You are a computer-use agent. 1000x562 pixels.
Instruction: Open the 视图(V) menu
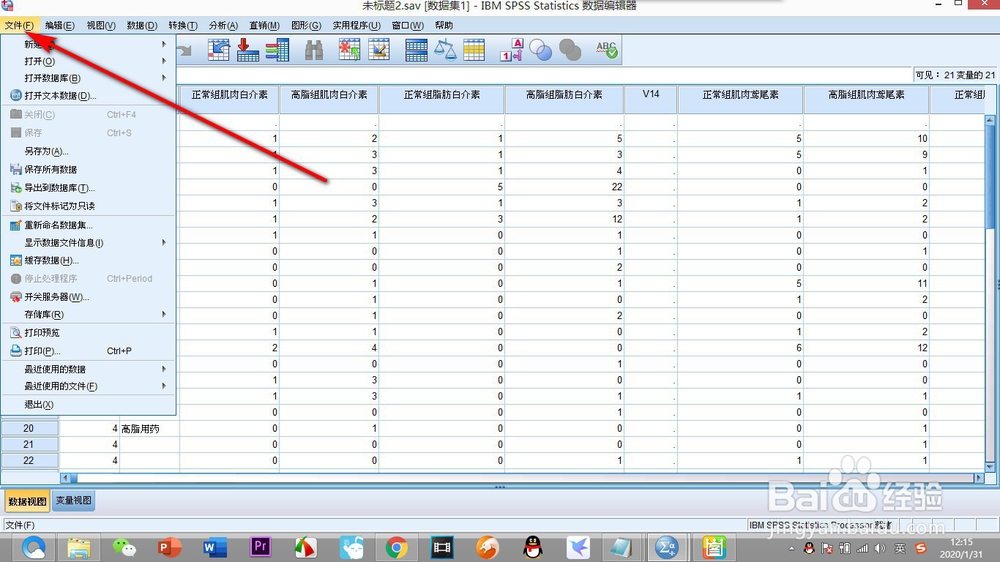(x=101, y=26)
